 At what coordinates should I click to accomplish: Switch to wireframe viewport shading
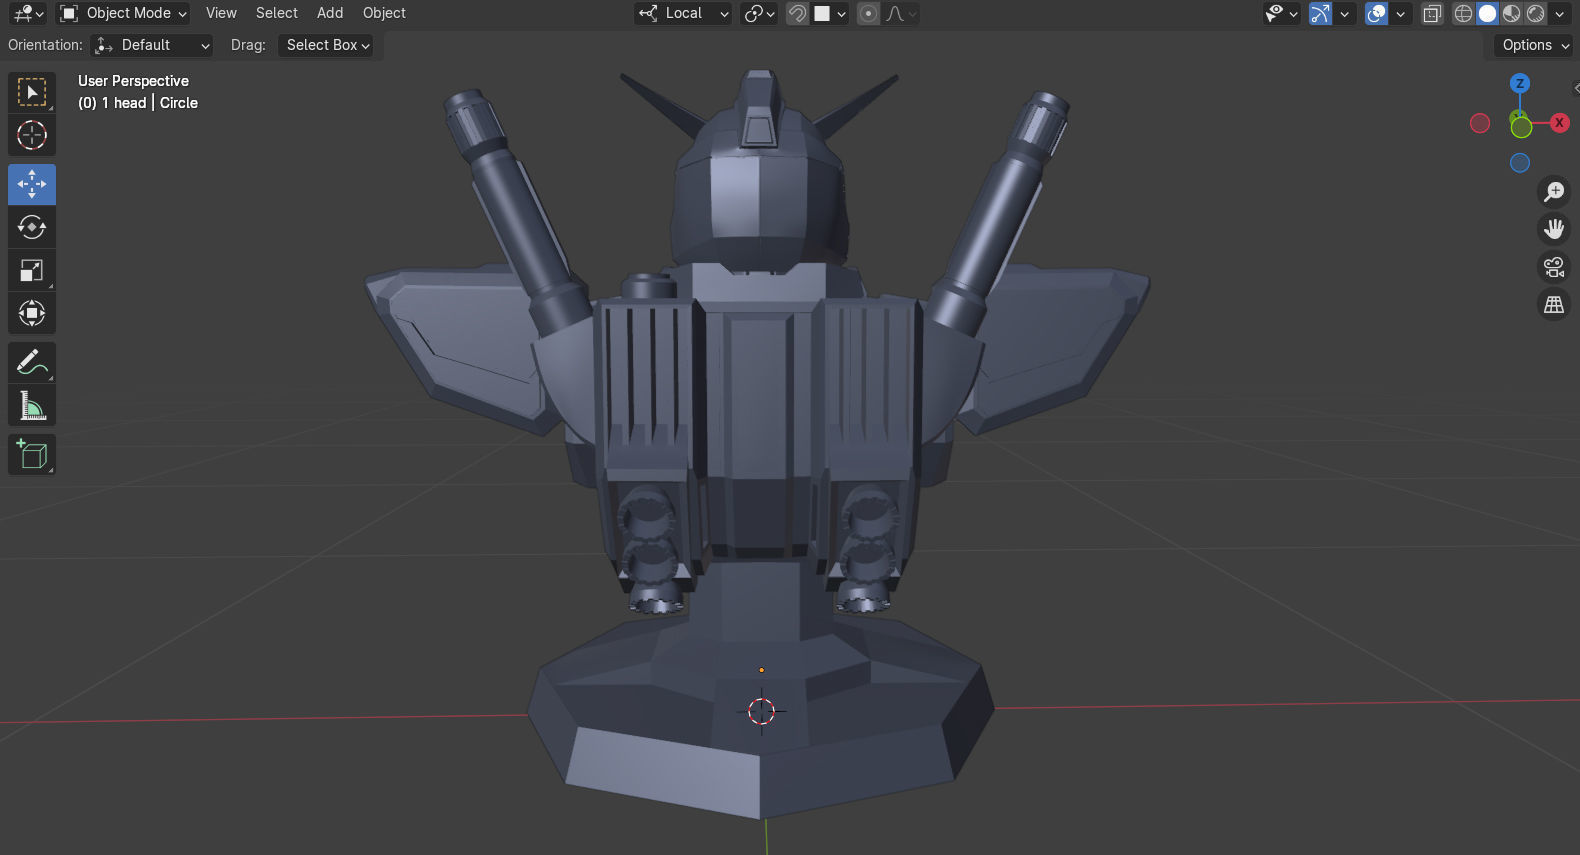[x=1463, y=13]
